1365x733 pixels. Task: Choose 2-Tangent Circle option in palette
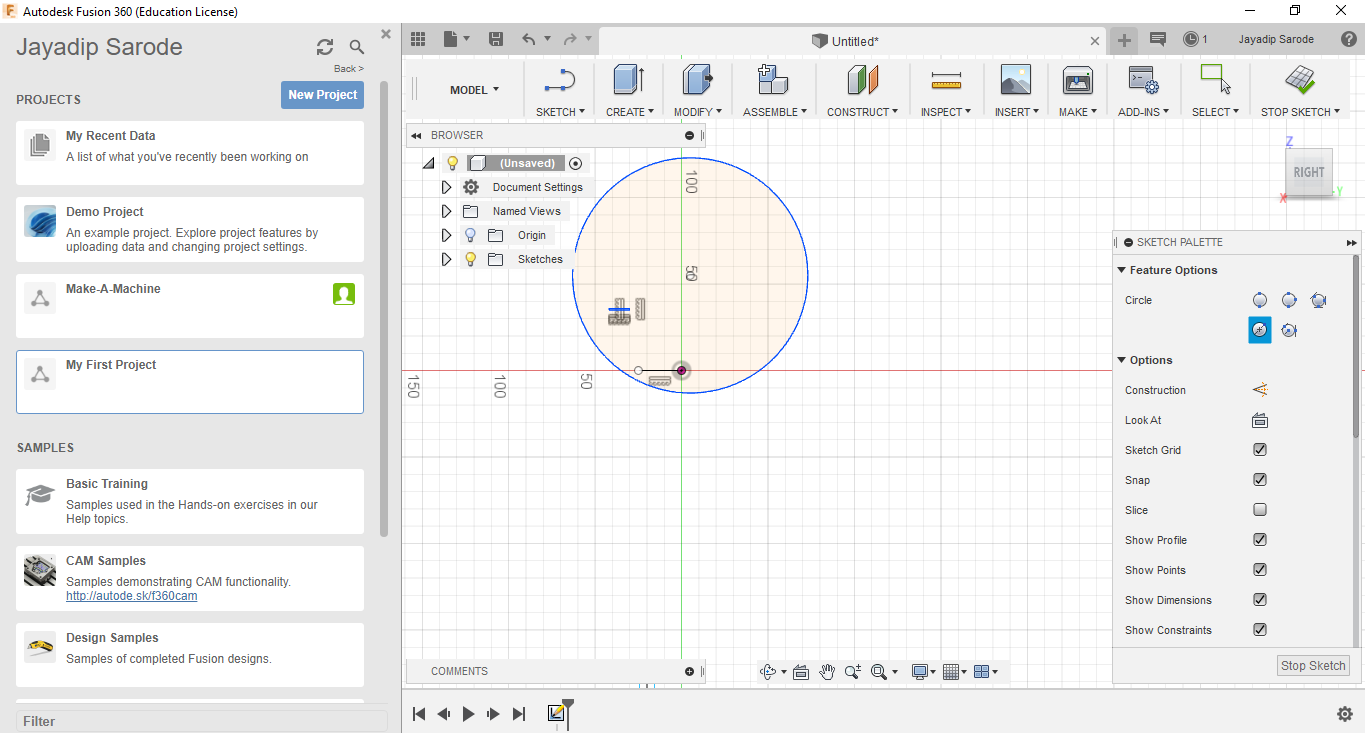click(1260, 330)
